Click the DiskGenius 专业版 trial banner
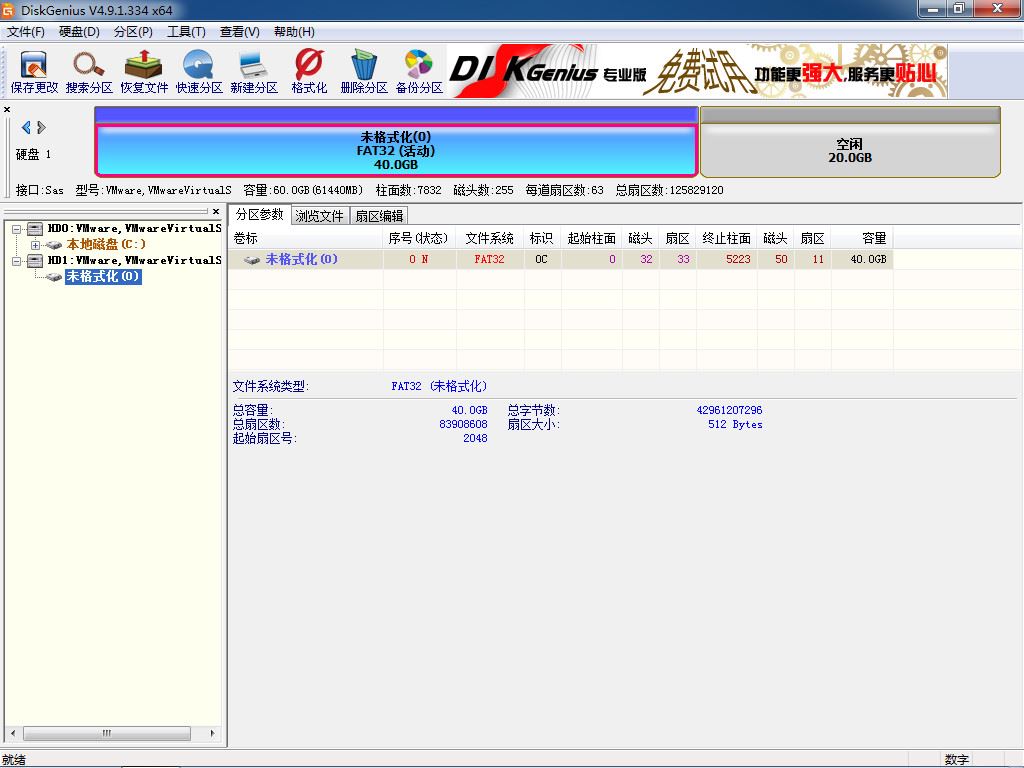The image size is (1024, 768). pyautogui.click(x=697, y=71)
